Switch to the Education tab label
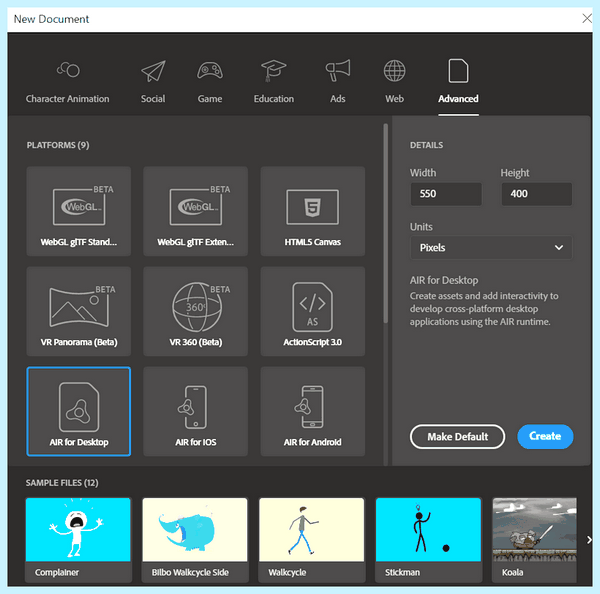Viewport: 600px width, 594px height. click(274, 99)
